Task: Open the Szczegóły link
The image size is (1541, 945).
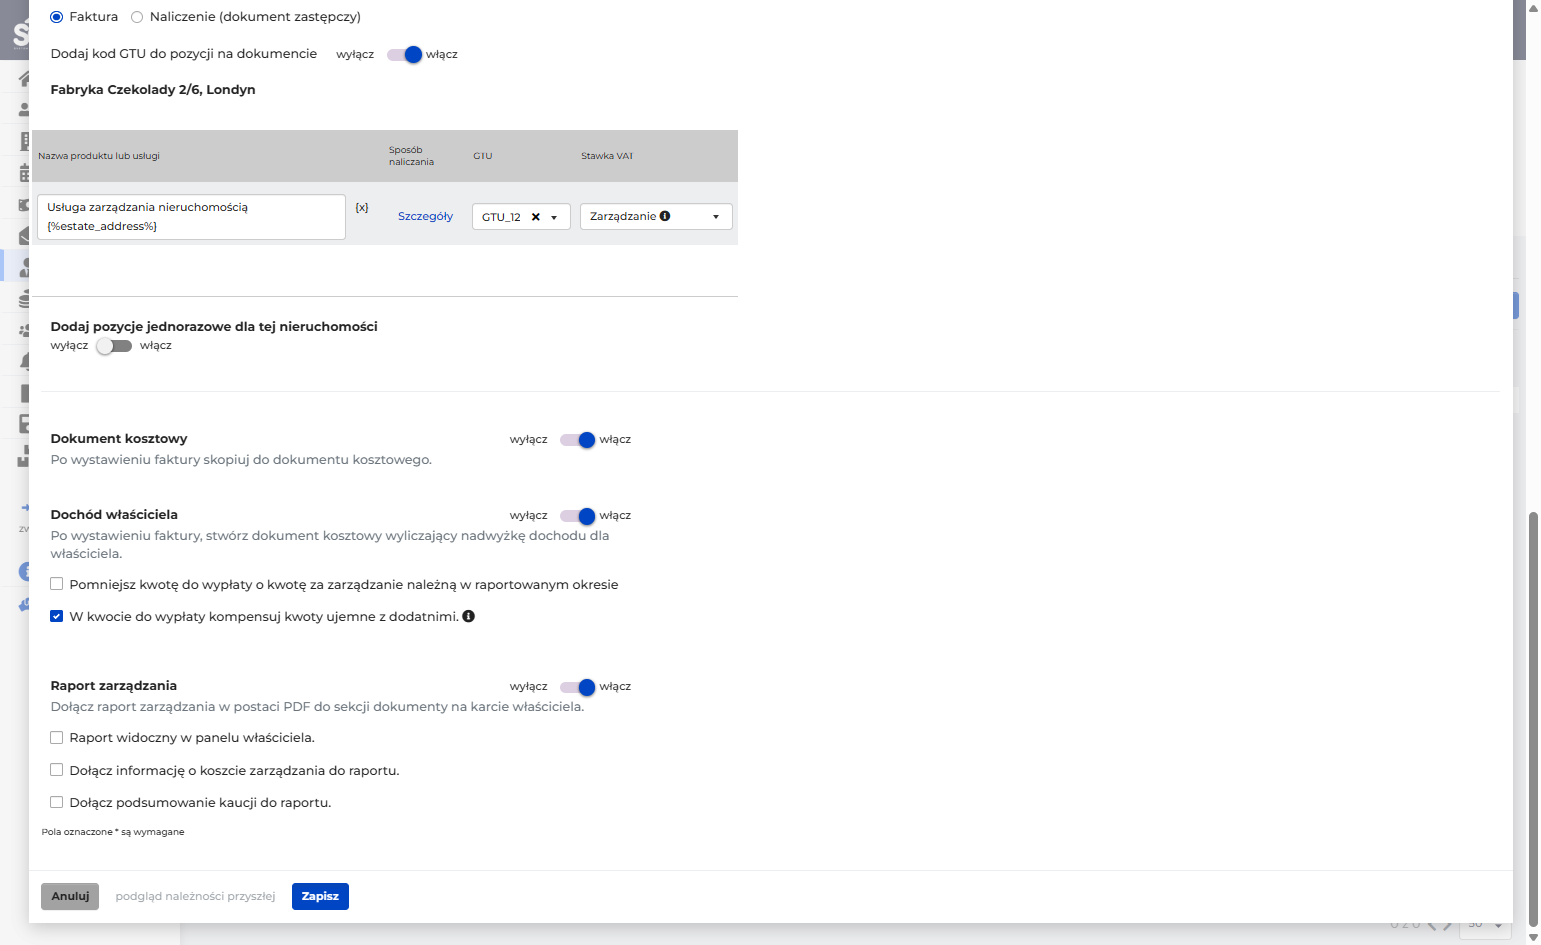Action: [x=425, y=216]
